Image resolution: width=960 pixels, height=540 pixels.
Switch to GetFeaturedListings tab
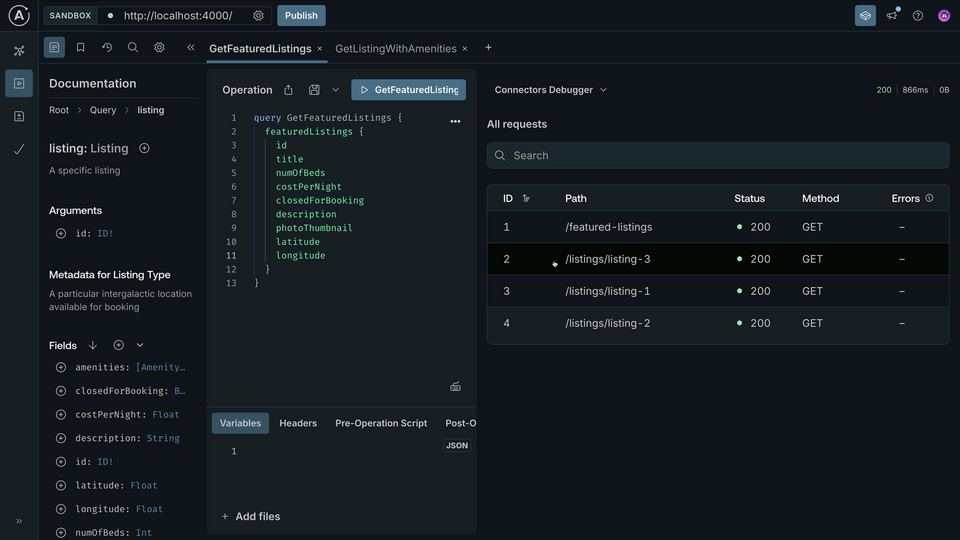pos(260,48)
